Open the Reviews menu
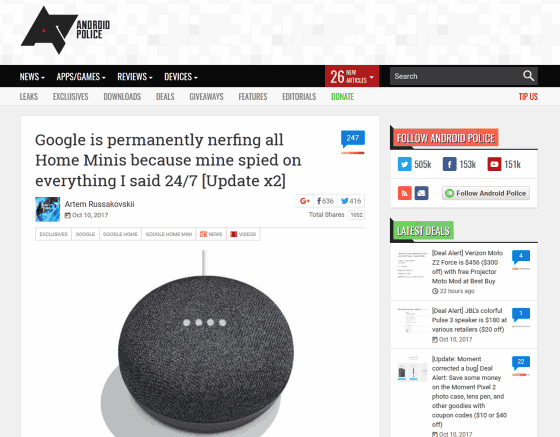 (x=135, y=76)
